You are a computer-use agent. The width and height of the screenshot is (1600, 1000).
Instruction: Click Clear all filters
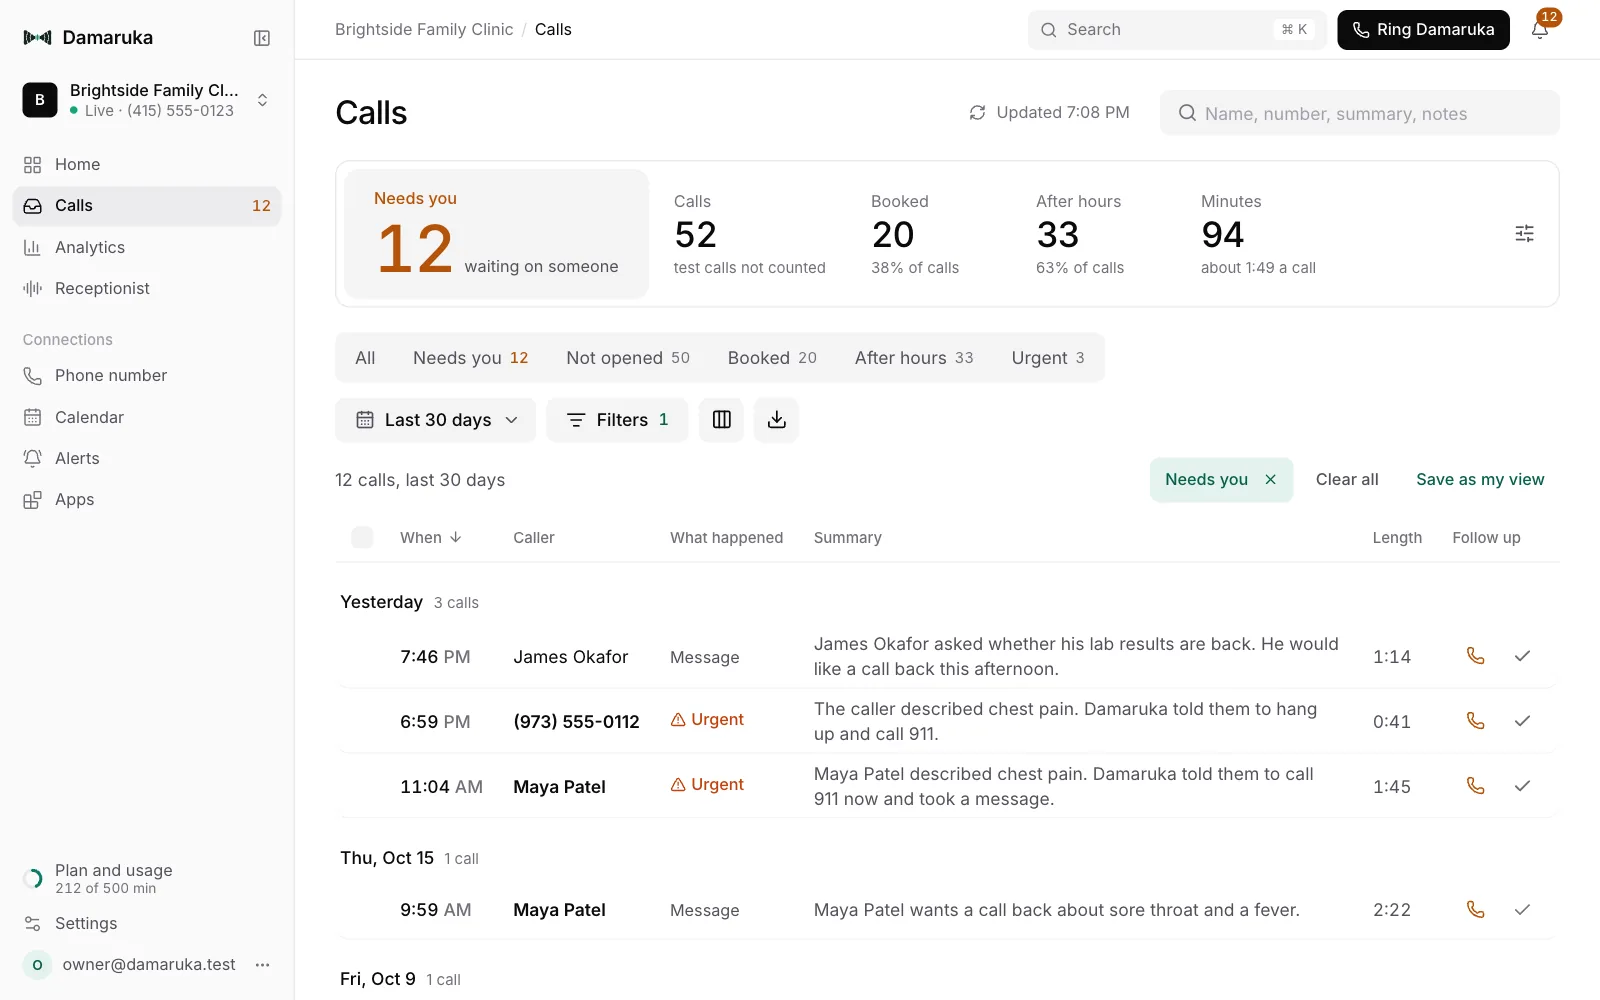(1347, 480)
